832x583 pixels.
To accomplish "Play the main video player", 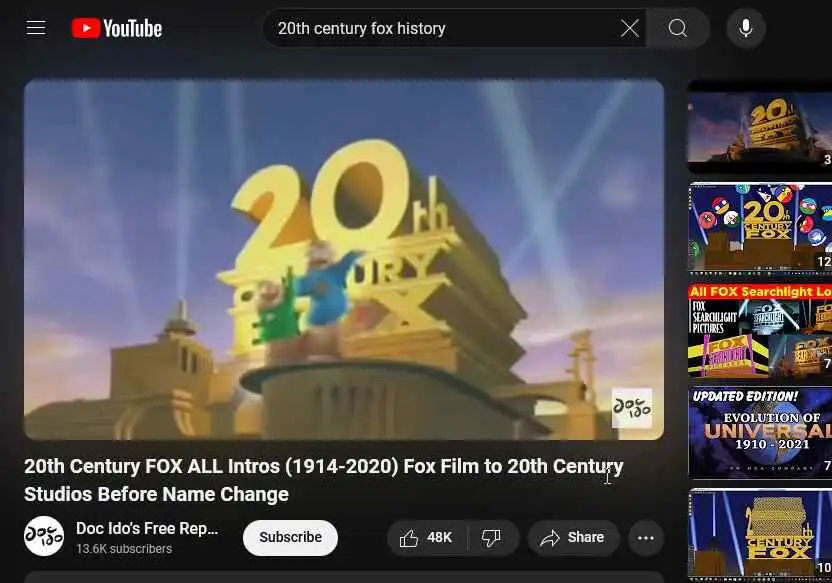I will coord(344,259).
